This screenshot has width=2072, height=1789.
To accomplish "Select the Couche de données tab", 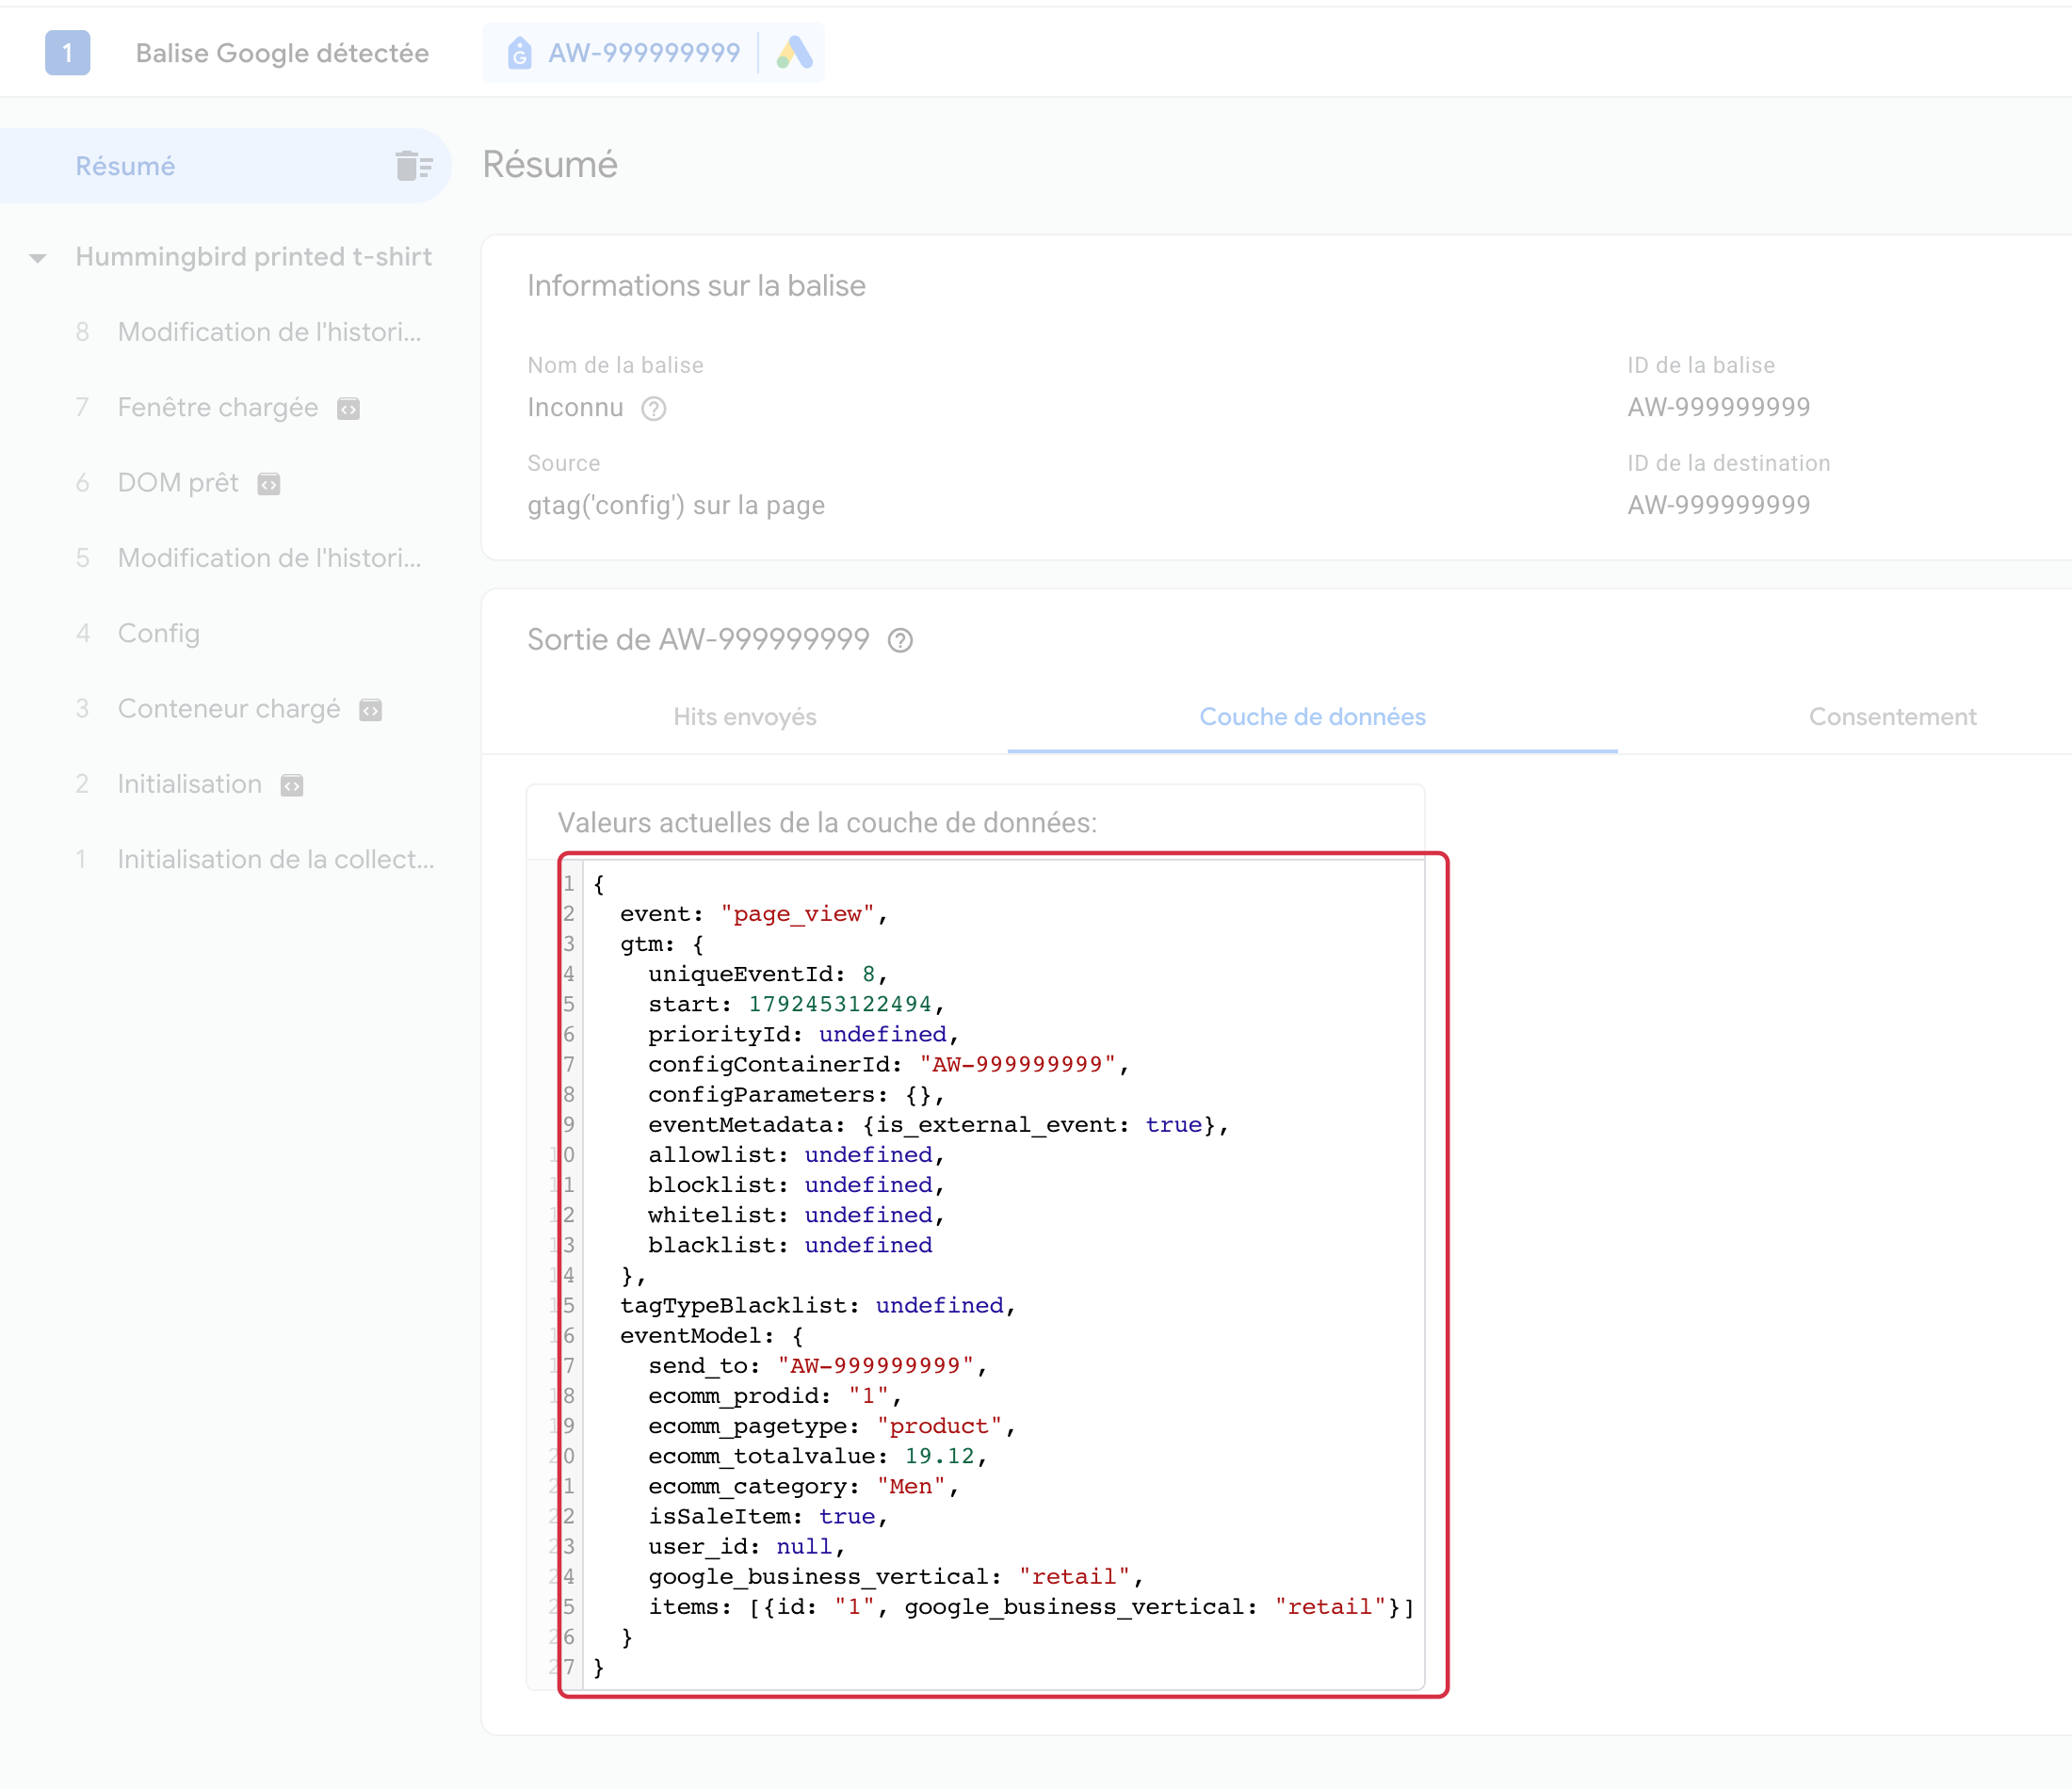I will tap(1312, 717).
